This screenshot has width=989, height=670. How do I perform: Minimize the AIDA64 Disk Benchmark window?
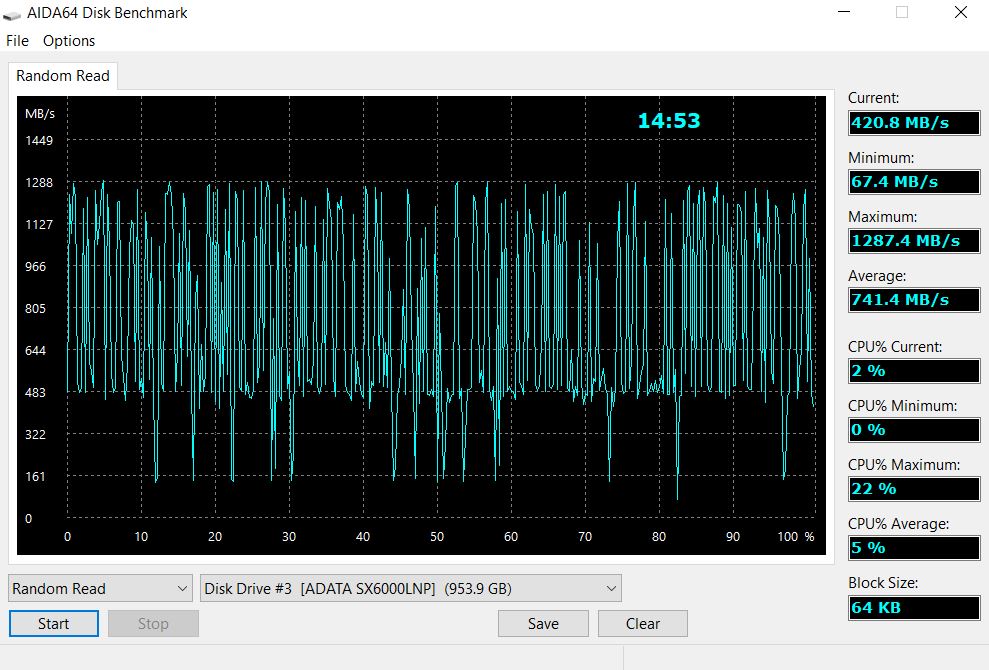843,13
